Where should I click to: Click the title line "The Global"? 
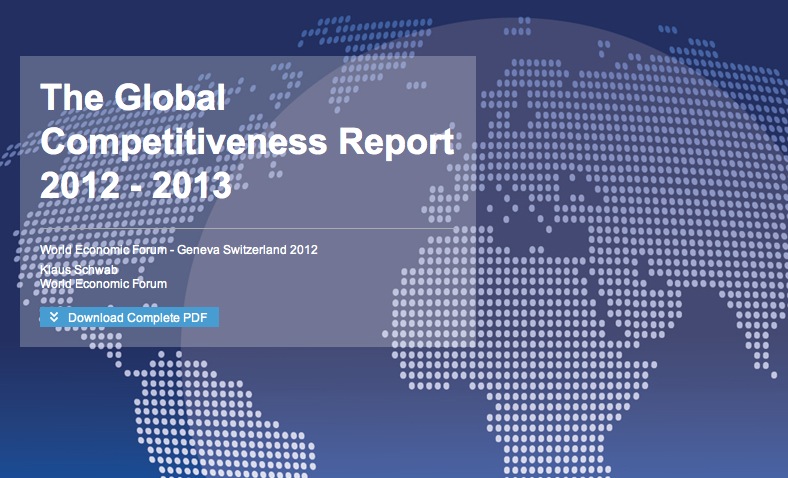click(134, 99)
